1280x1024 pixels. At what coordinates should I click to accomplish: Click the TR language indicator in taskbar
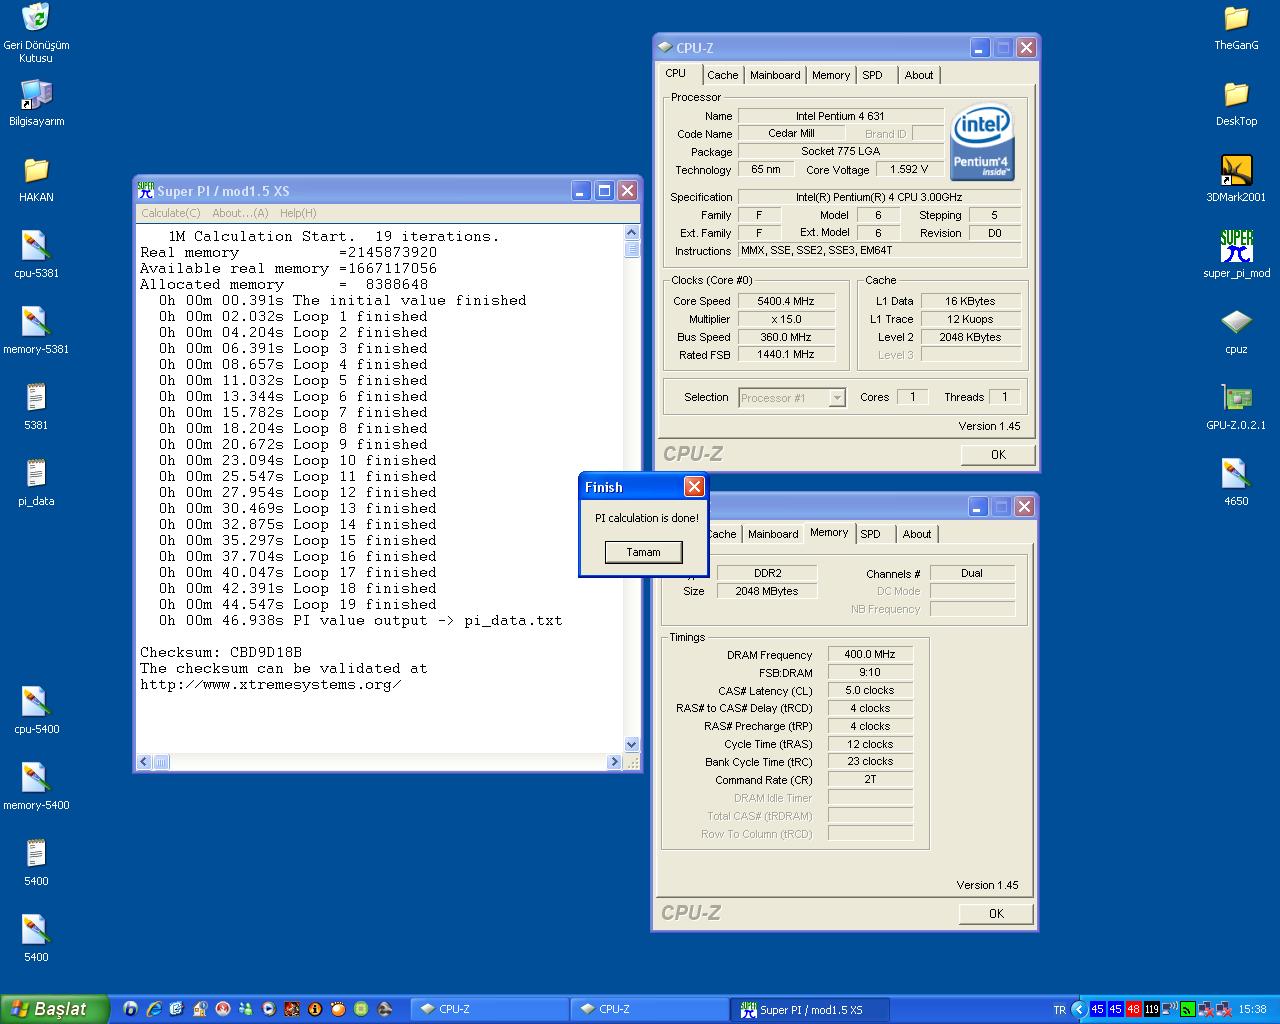1059,1010
